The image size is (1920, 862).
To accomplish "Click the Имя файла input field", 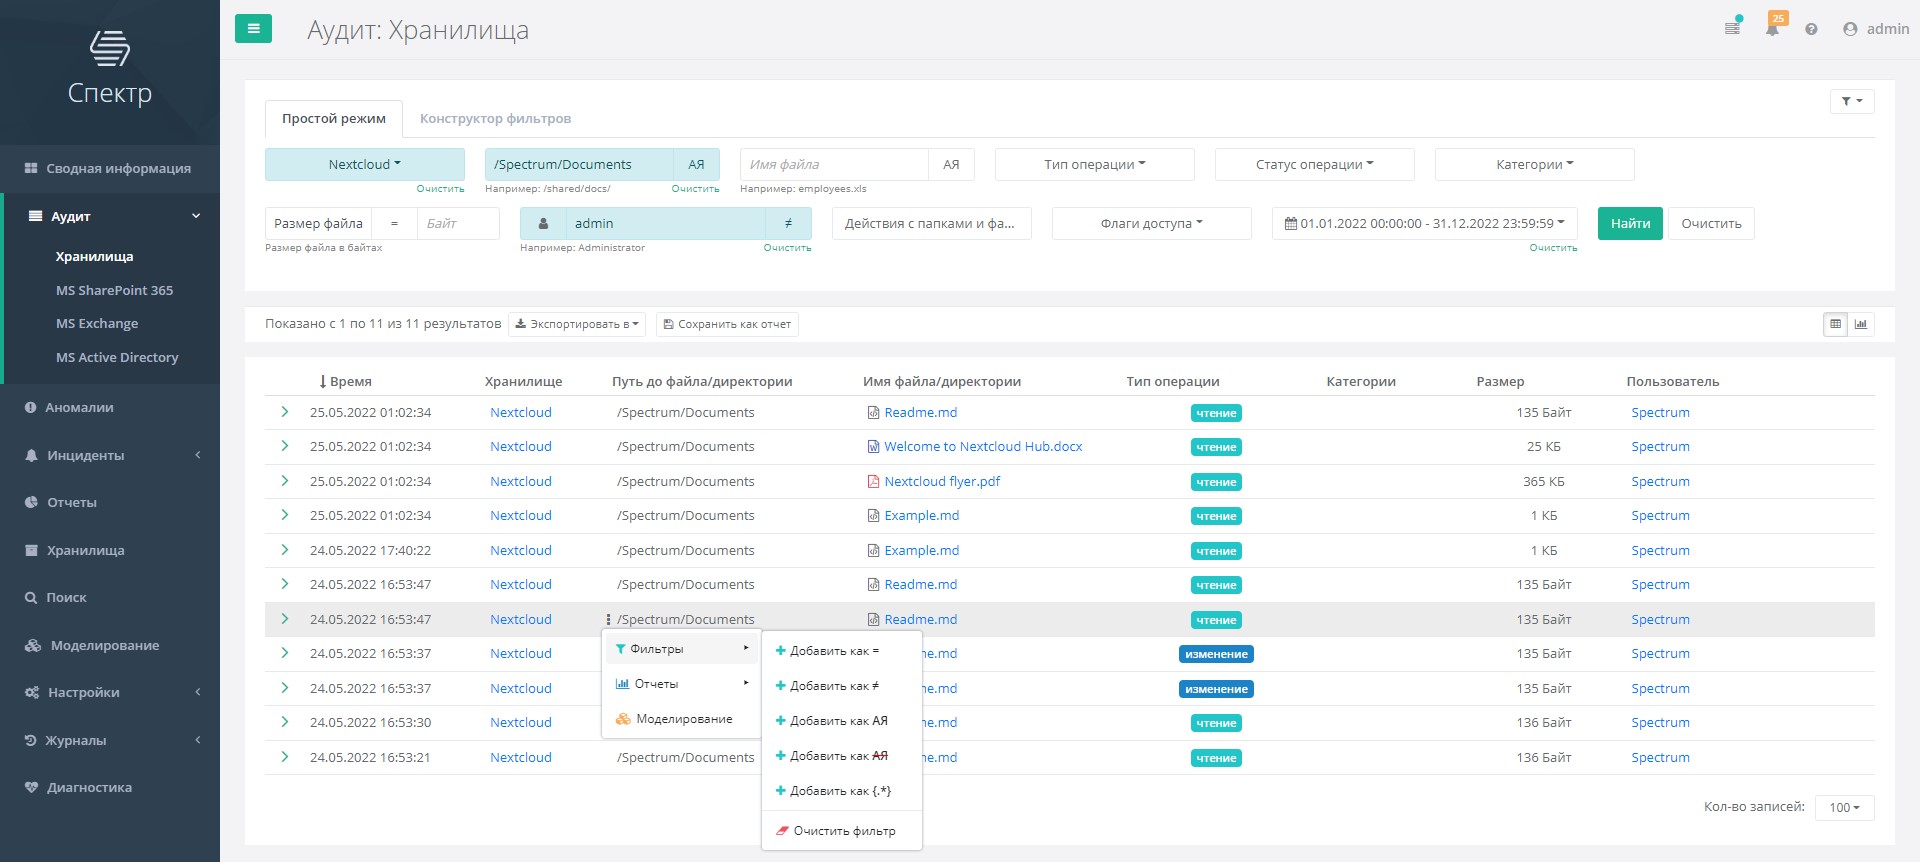I will coord(835,165).
